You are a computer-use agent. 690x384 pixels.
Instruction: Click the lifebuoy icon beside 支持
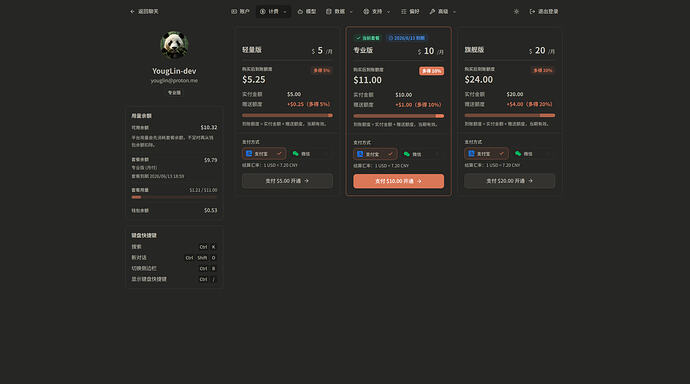coord(366,11)
